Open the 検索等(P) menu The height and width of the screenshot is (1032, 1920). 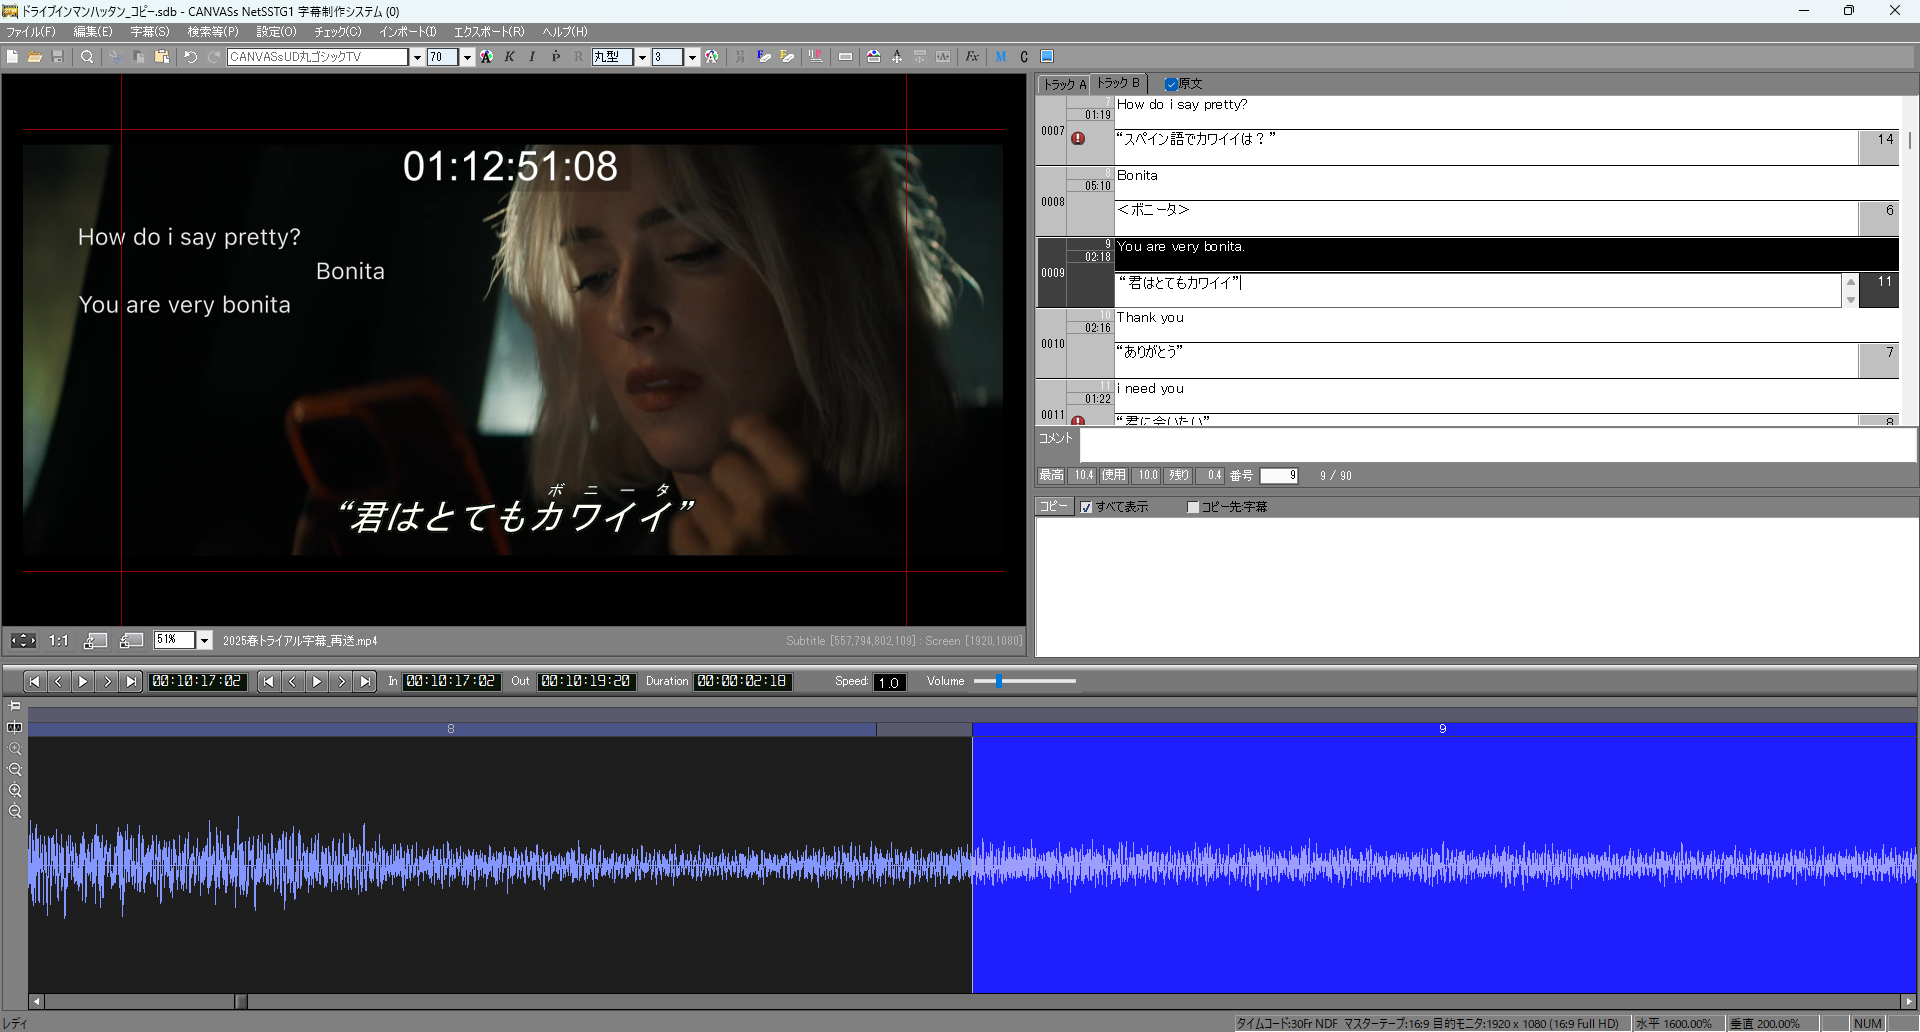(x=213, y=32)
